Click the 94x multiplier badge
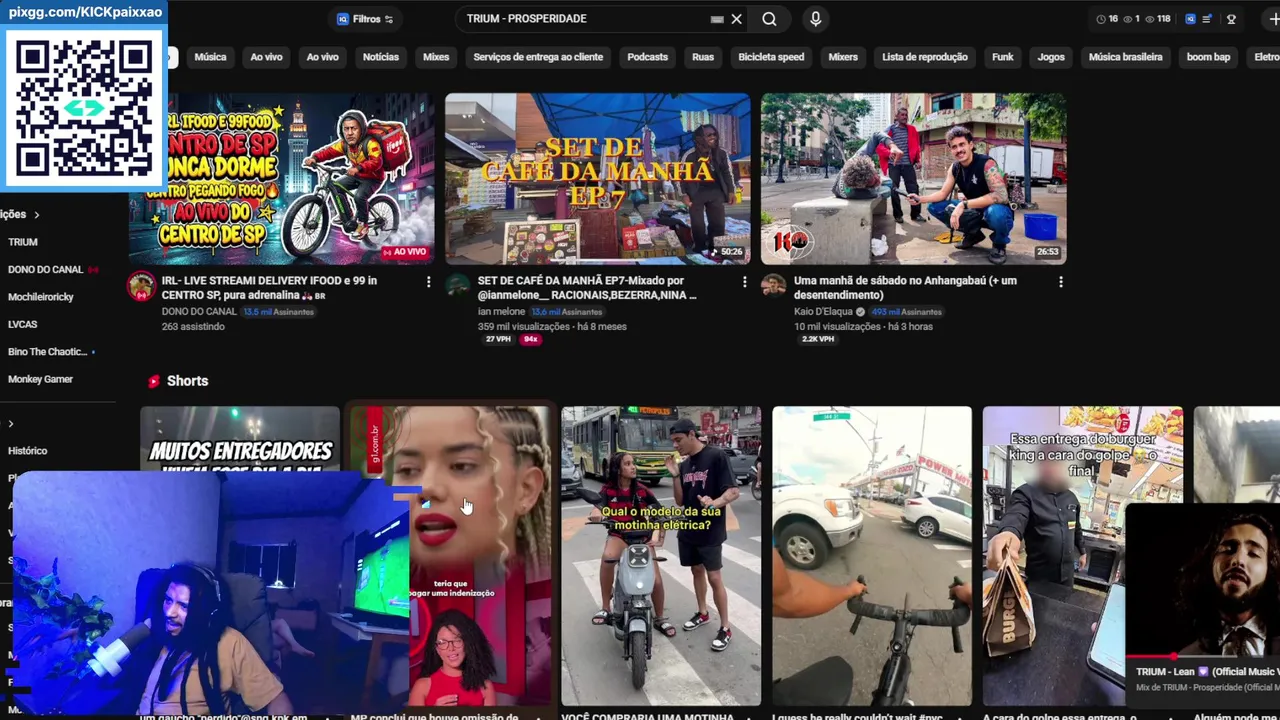1280x720 pixels. pyautogui.click(x=530, y=339)
